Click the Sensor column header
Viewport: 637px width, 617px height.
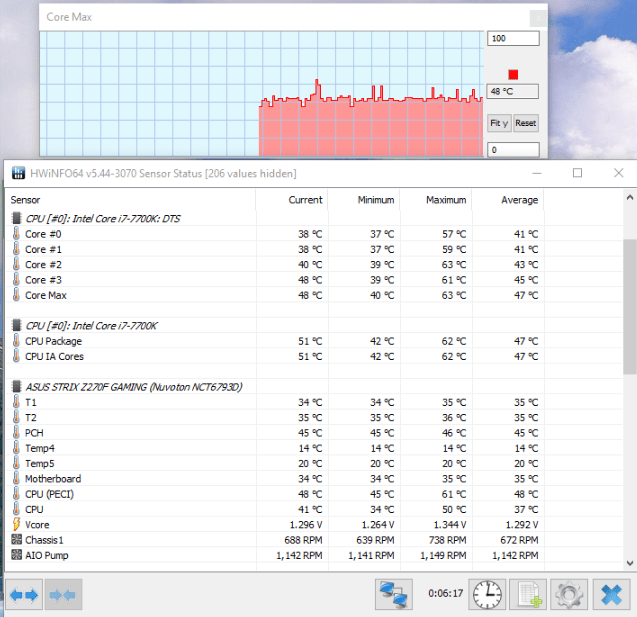[x=131, y=200]
